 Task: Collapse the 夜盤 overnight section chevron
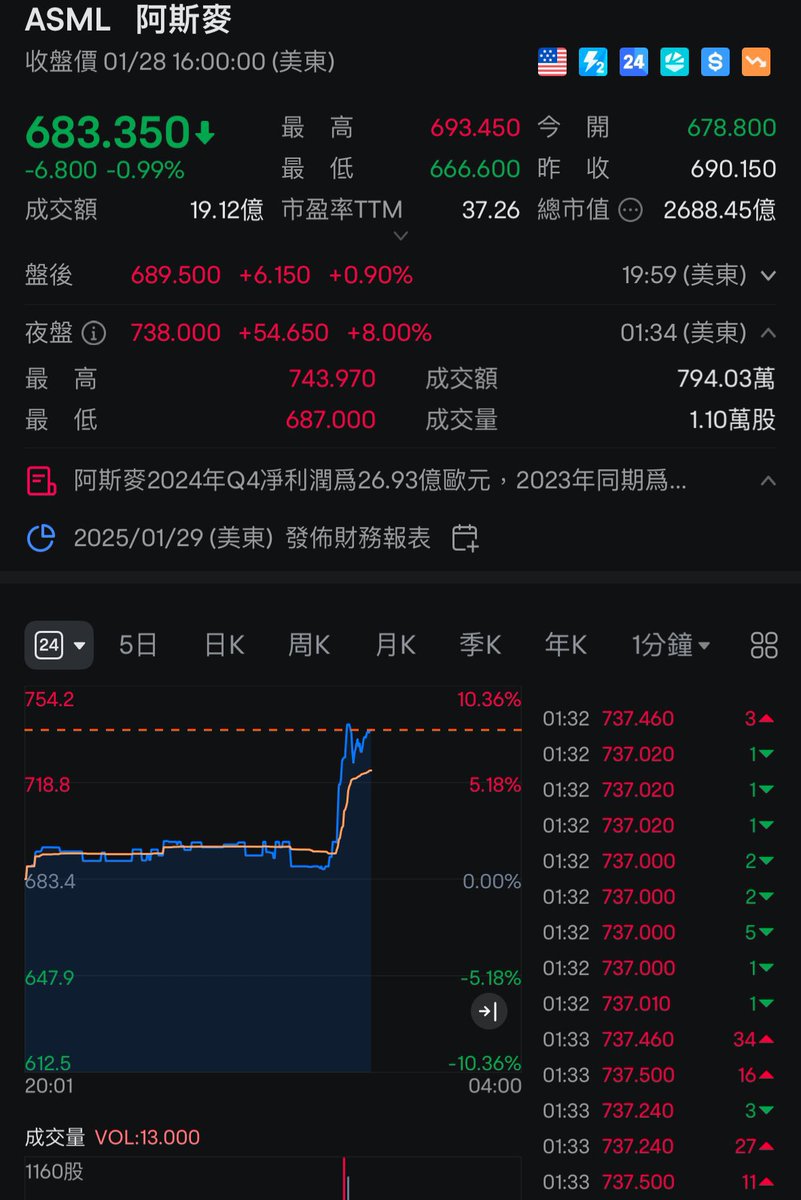pyautogui.click(x=768, y=332)
